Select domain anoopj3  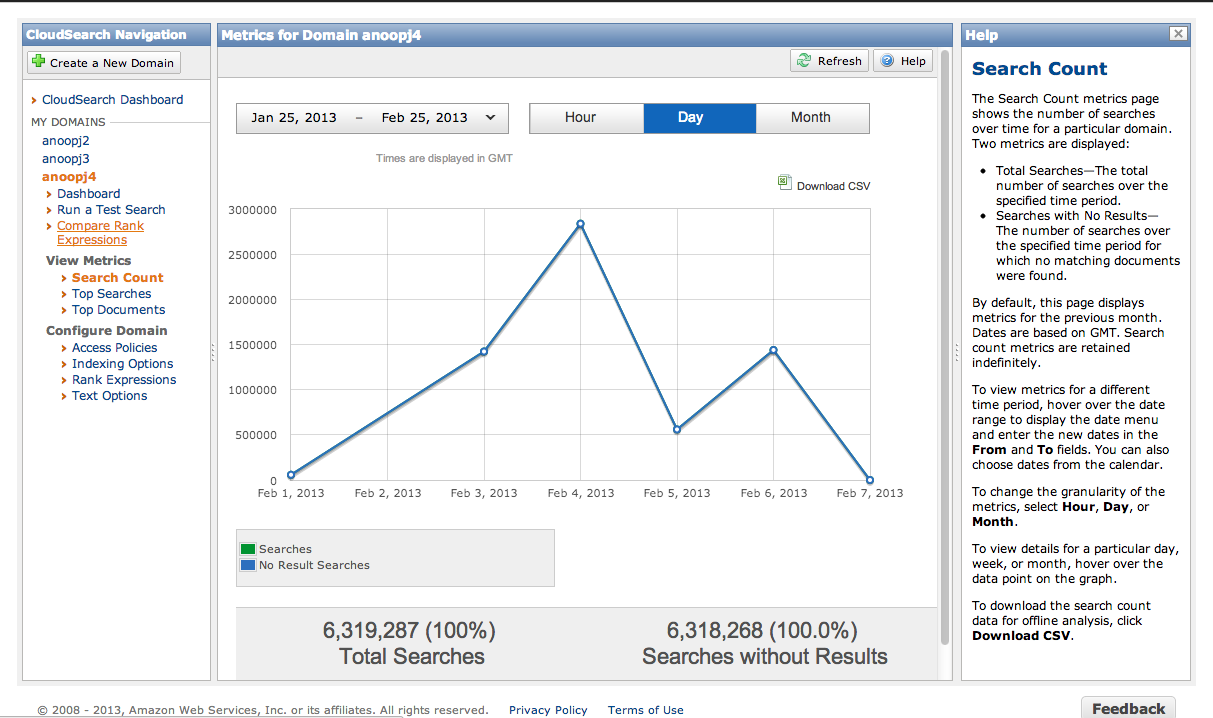[x=66, y=159]
